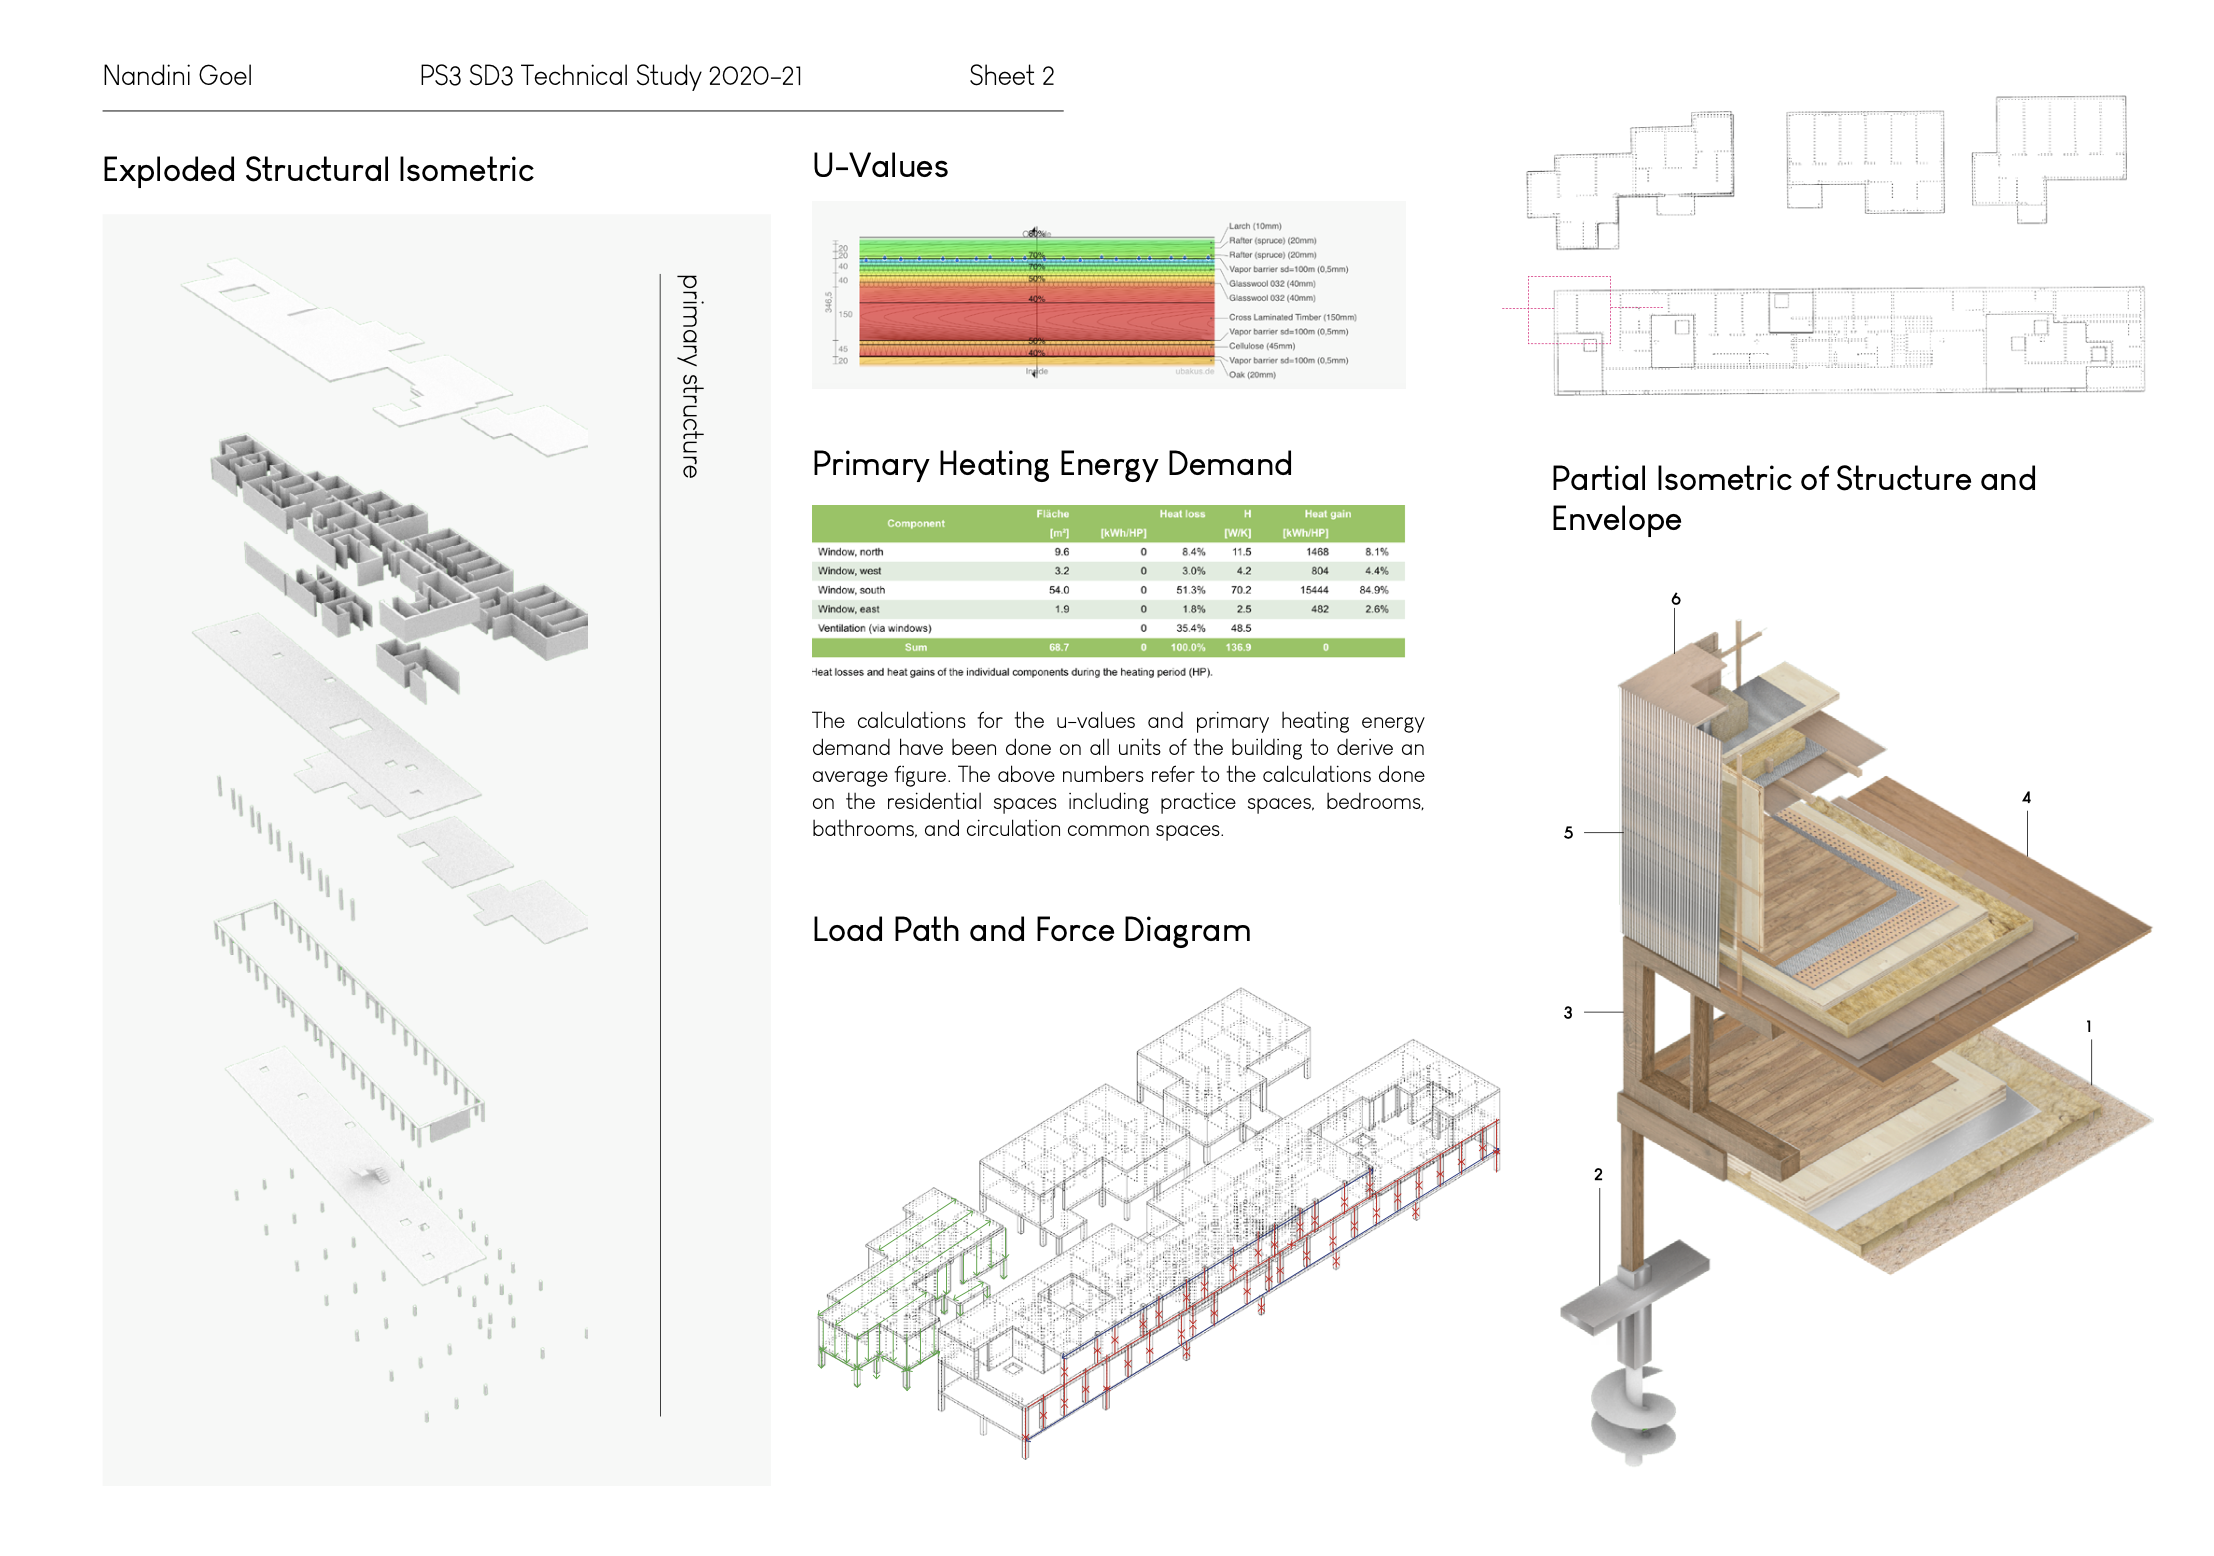The width and height of the screenshot is (2214, 1556).
Task: Click the Sheet 2 header text
Action: click(x=1011, y=76)
